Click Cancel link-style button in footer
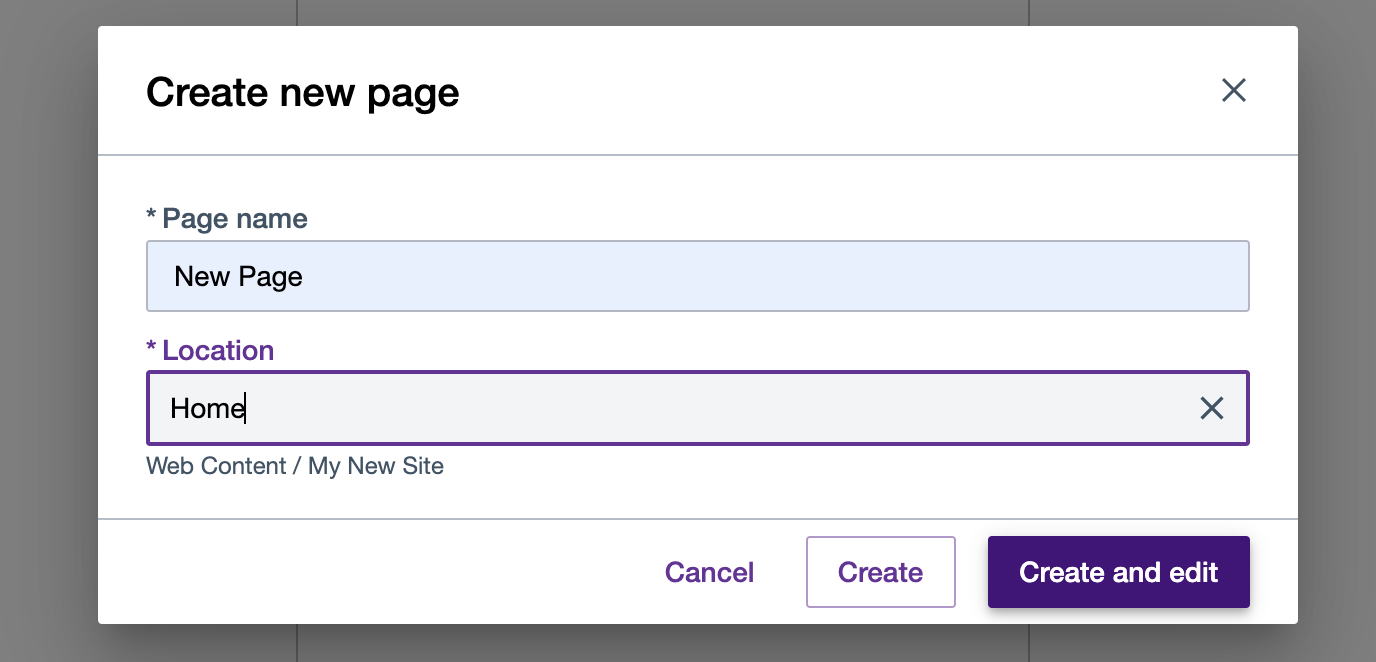The height and width of the screenshot is (662, 1376). [x=709, y=572]
